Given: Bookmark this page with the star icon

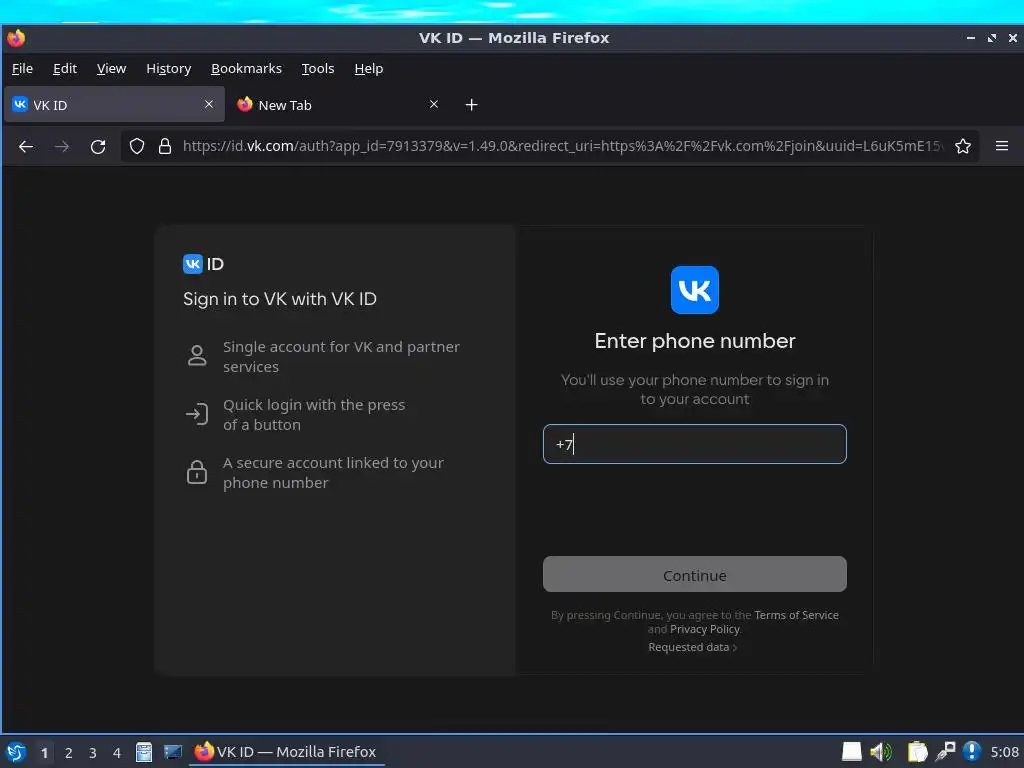Looking at the screenshot, I should [x=963, y=146].
